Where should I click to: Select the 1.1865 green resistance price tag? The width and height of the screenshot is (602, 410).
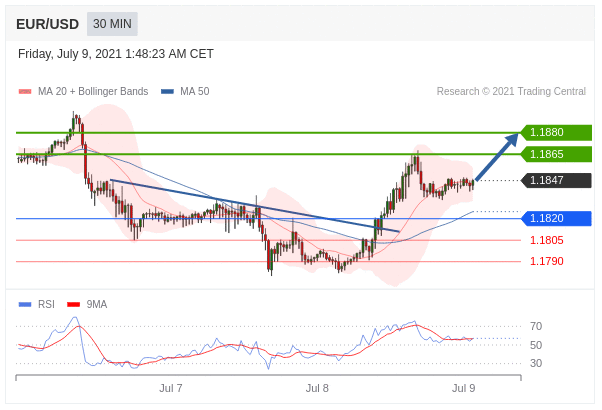coord(556,154)
